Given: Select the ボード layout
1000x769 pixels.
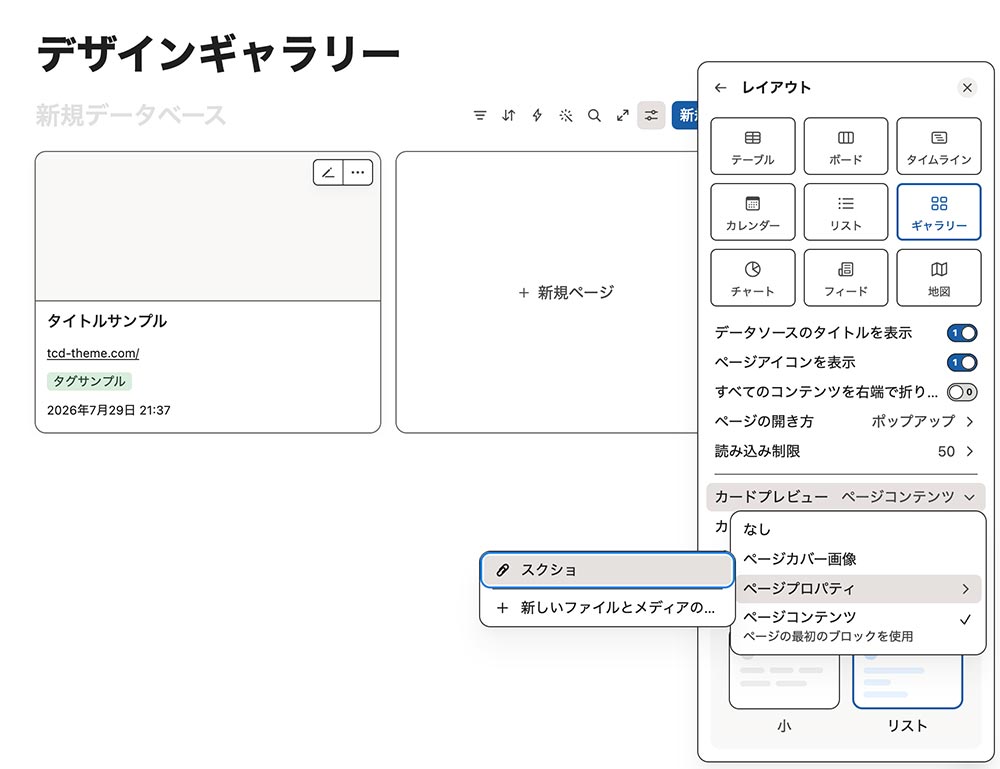Looking at the screenshot, I should [x=846, y=146].
